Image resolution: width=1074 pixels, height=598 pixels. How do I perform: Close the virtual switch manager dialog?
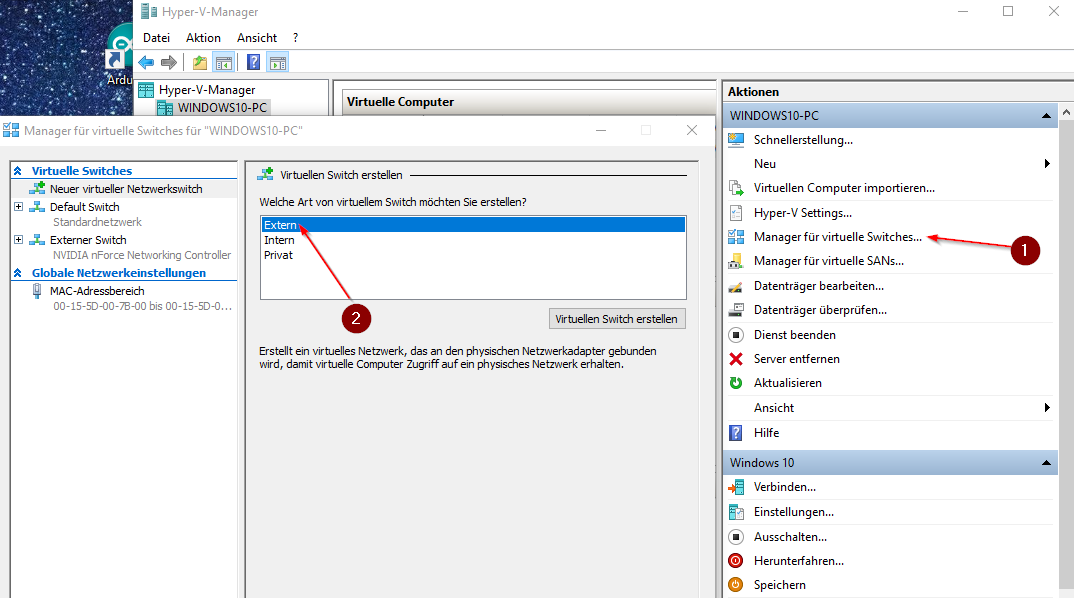pos(692,130)
